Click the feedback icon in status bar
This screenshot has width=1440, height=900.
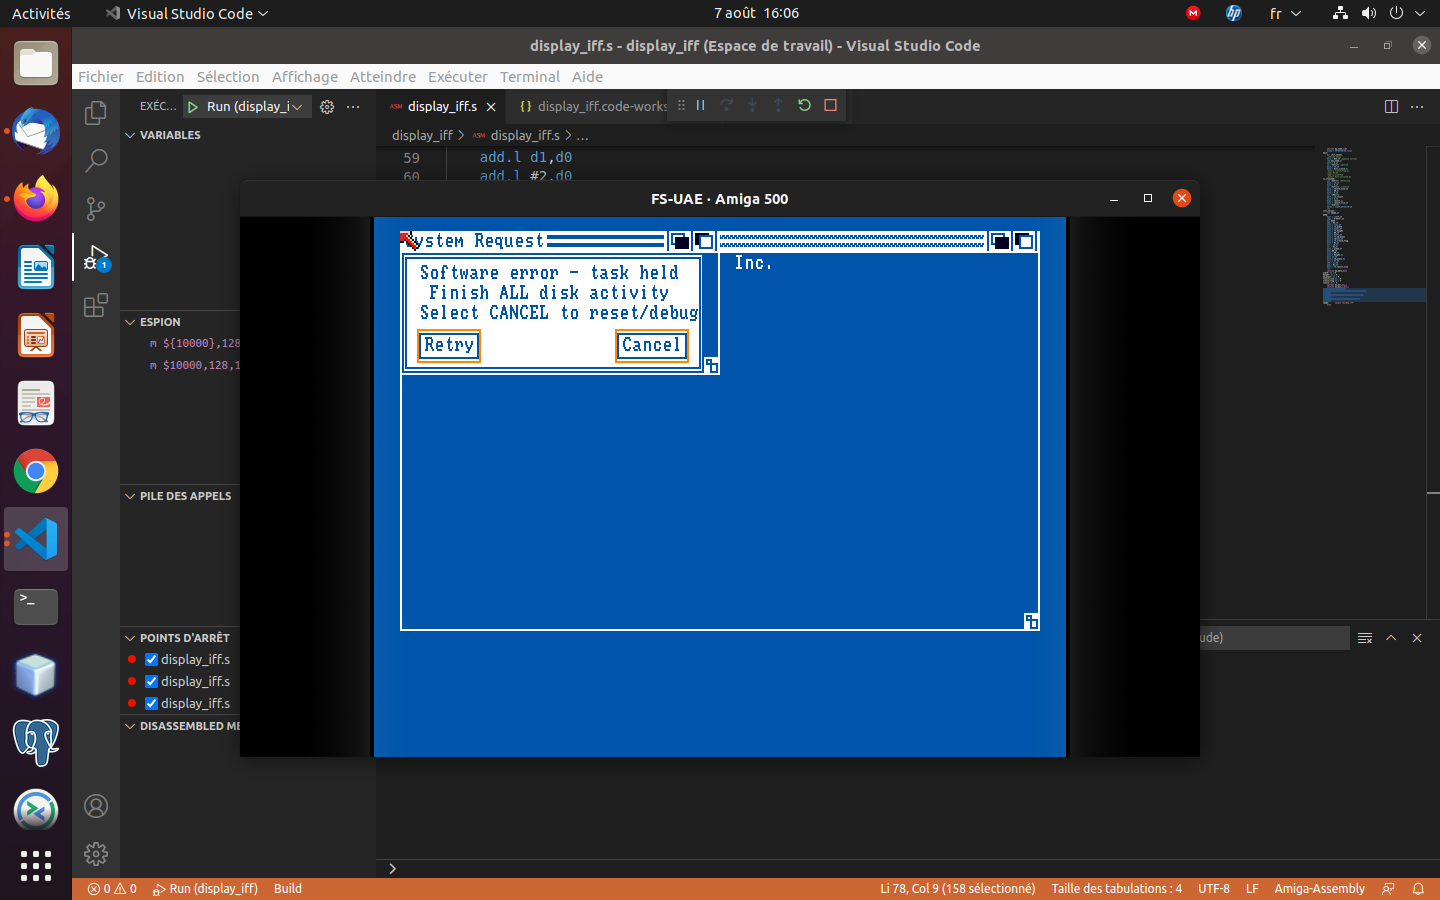pos(1388,888)
